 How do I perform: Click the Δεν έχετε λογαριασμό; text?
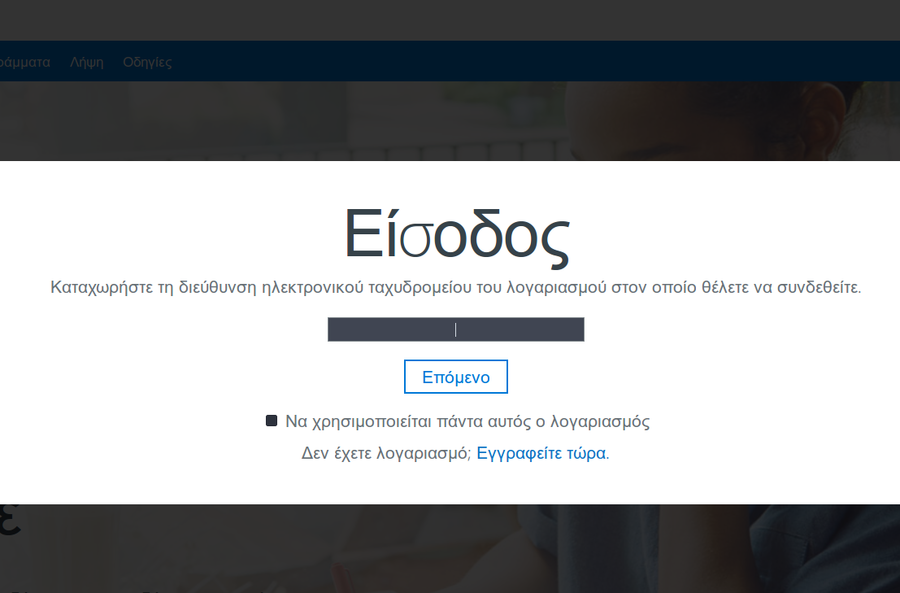point(386,453)
